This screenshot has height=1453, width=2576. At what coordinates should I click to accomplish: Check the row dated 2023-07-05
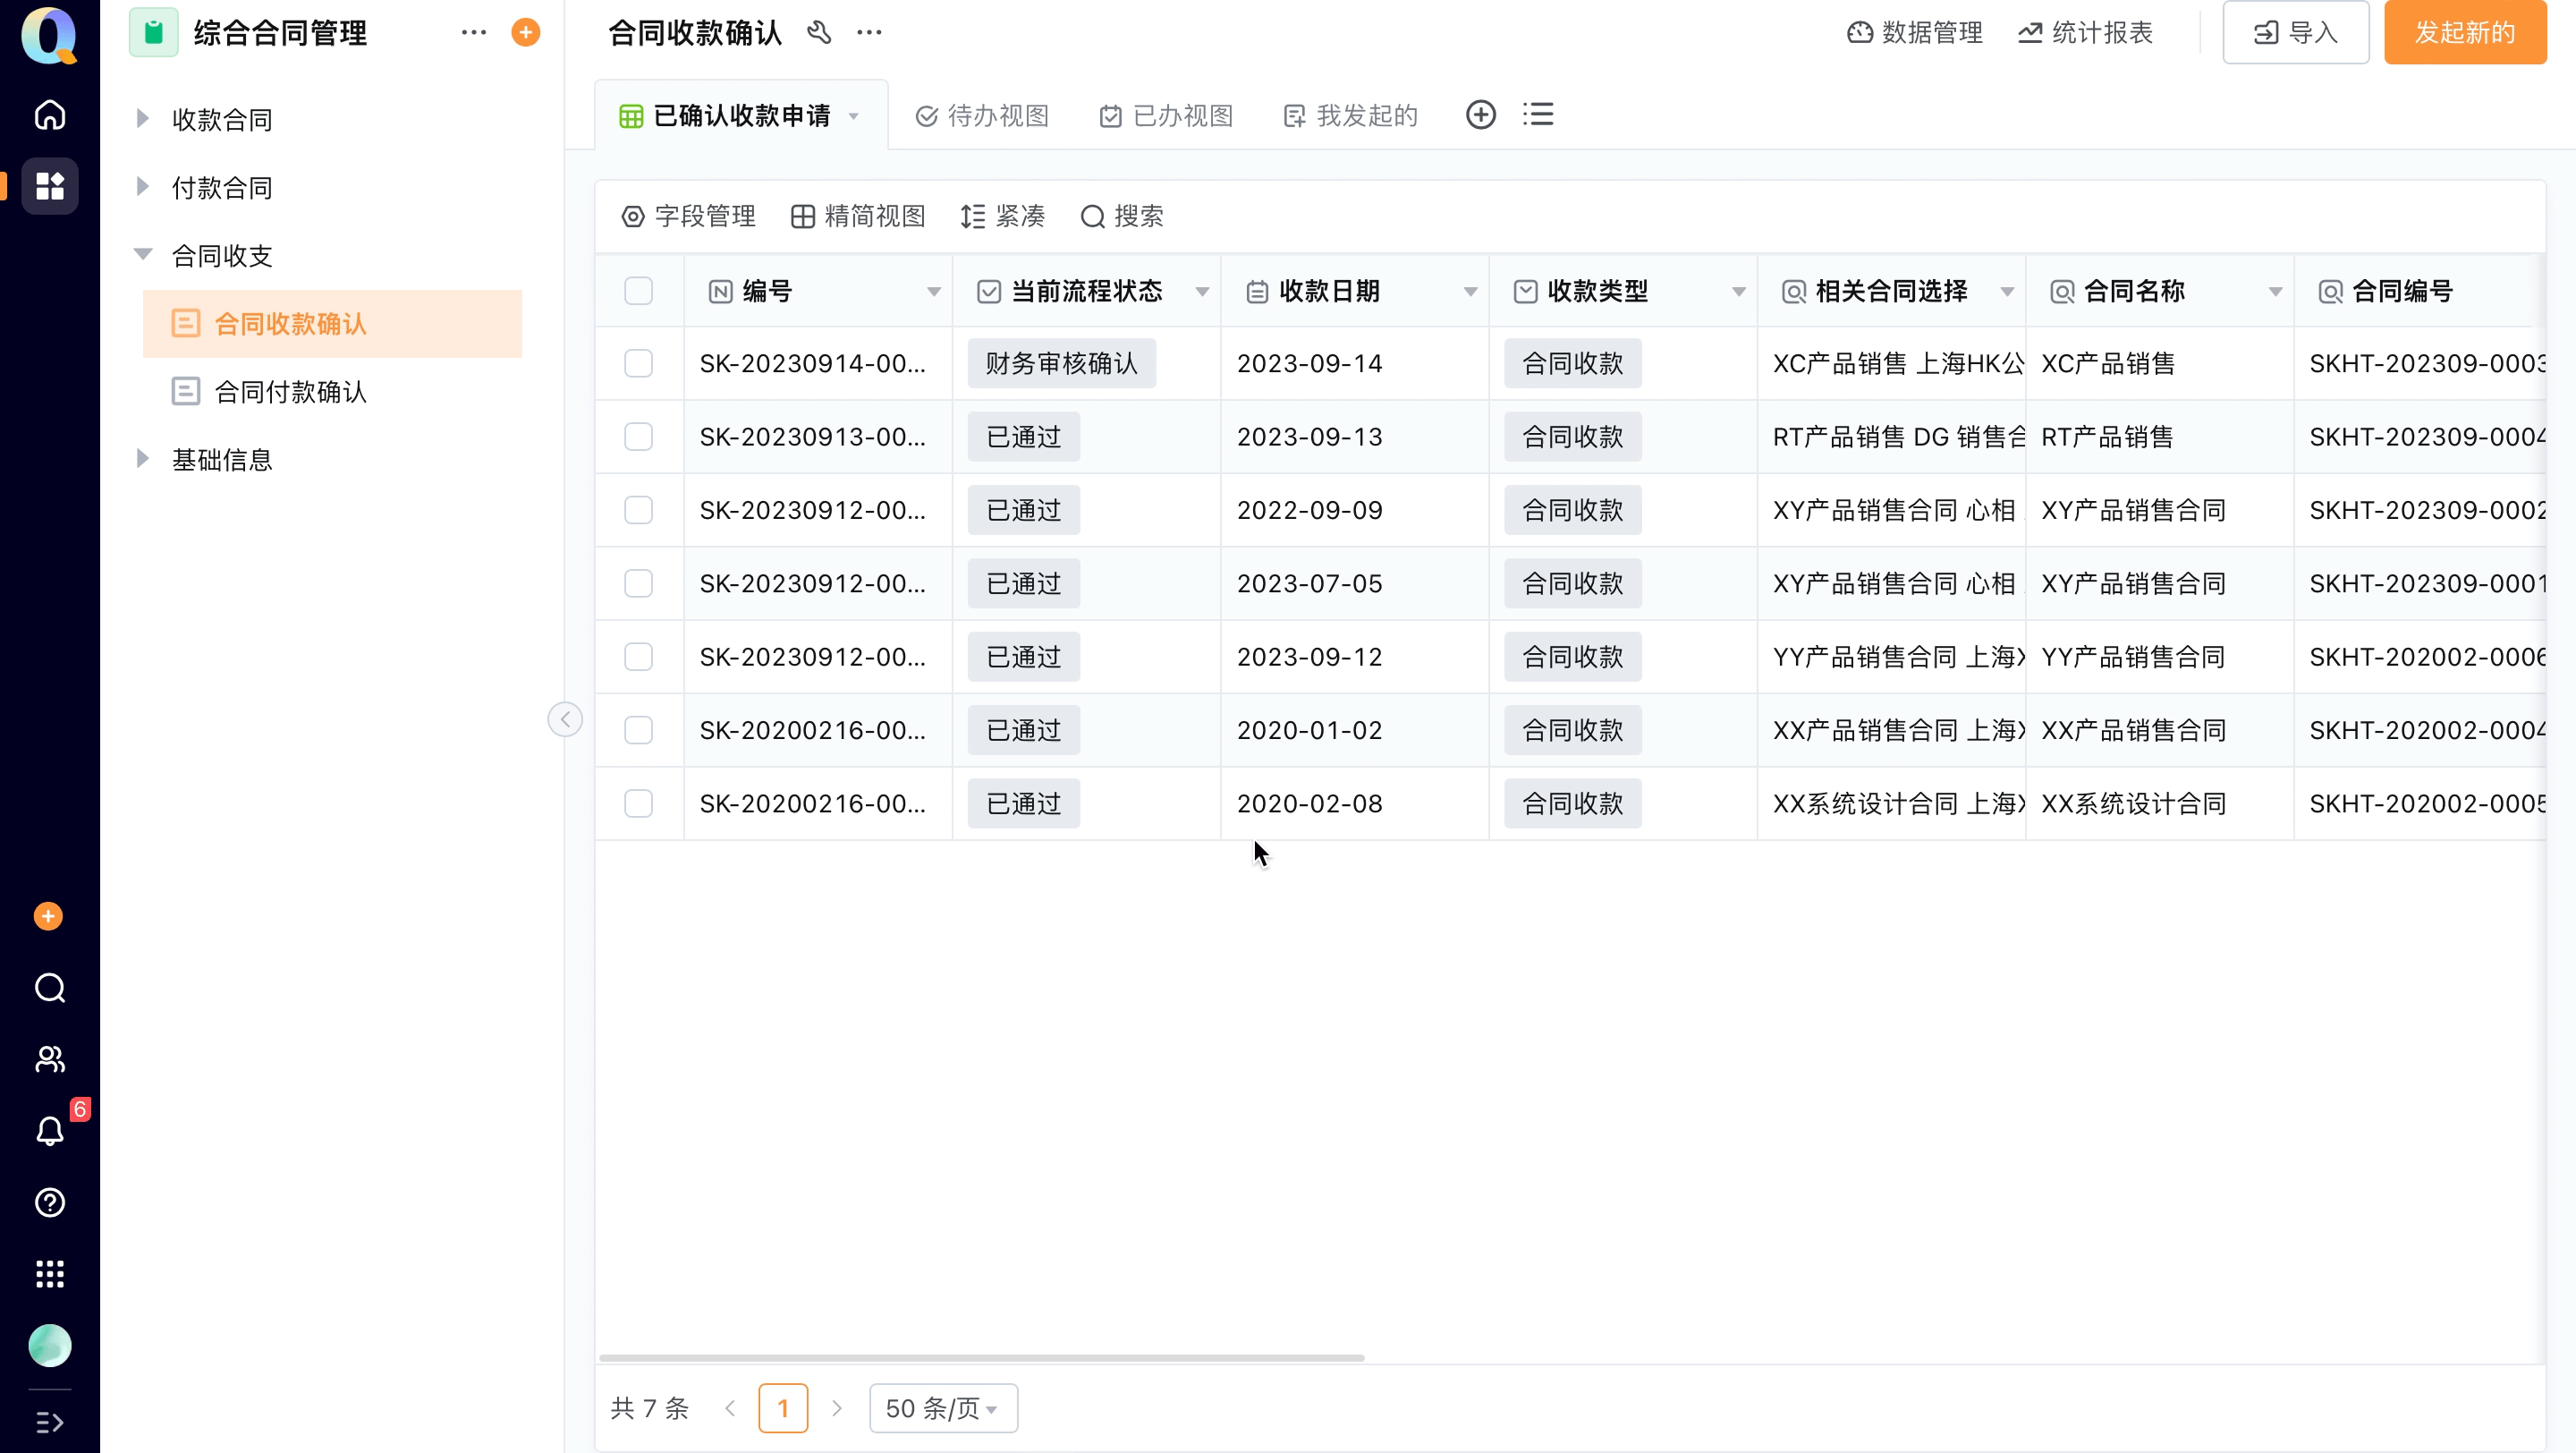tap(638, 583)
